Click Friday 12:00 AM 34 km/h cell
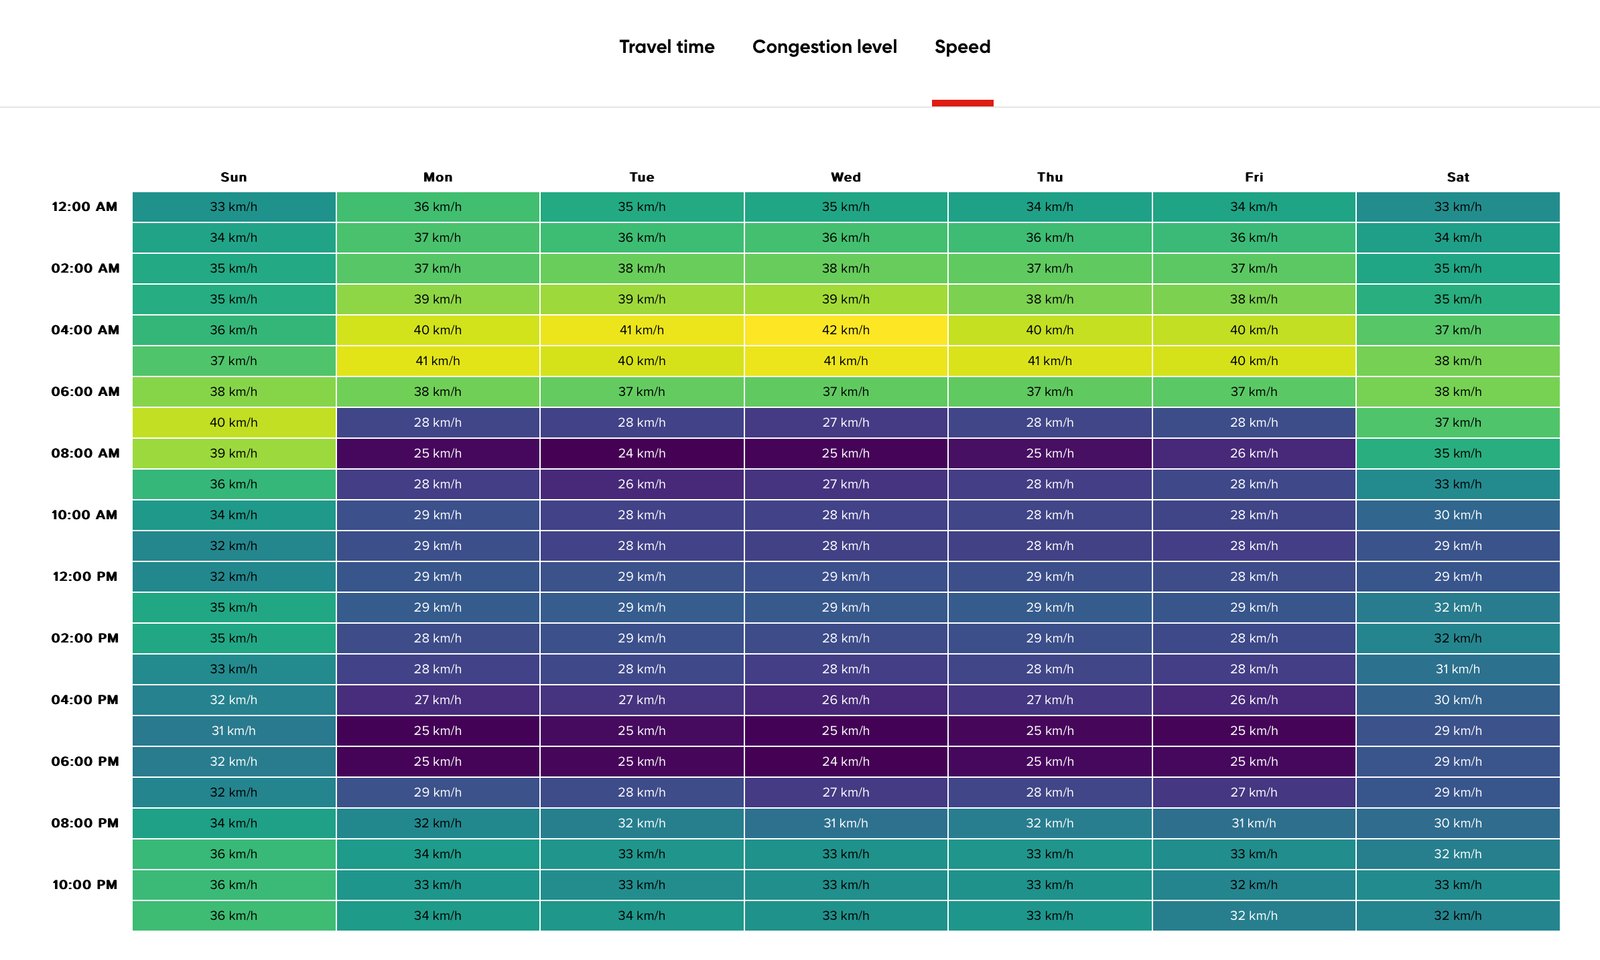1600x960 pixels. coord(1254,207)
